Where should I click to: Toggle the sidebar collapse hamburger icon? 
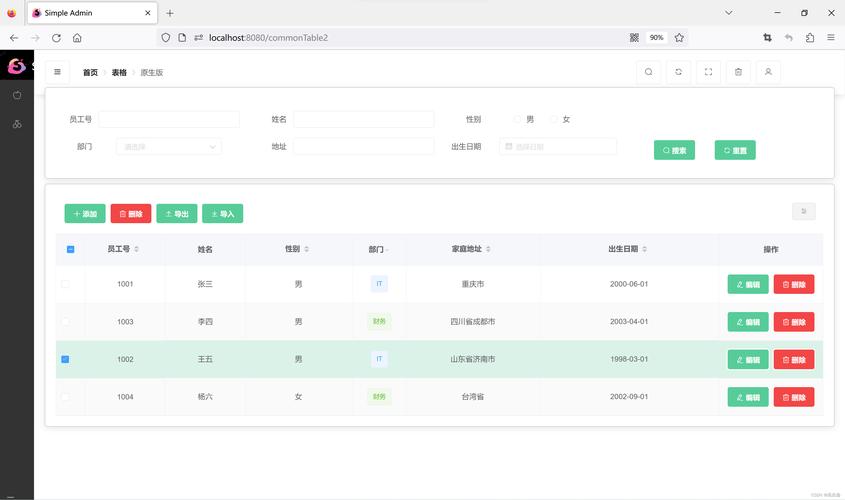point(57,72)
